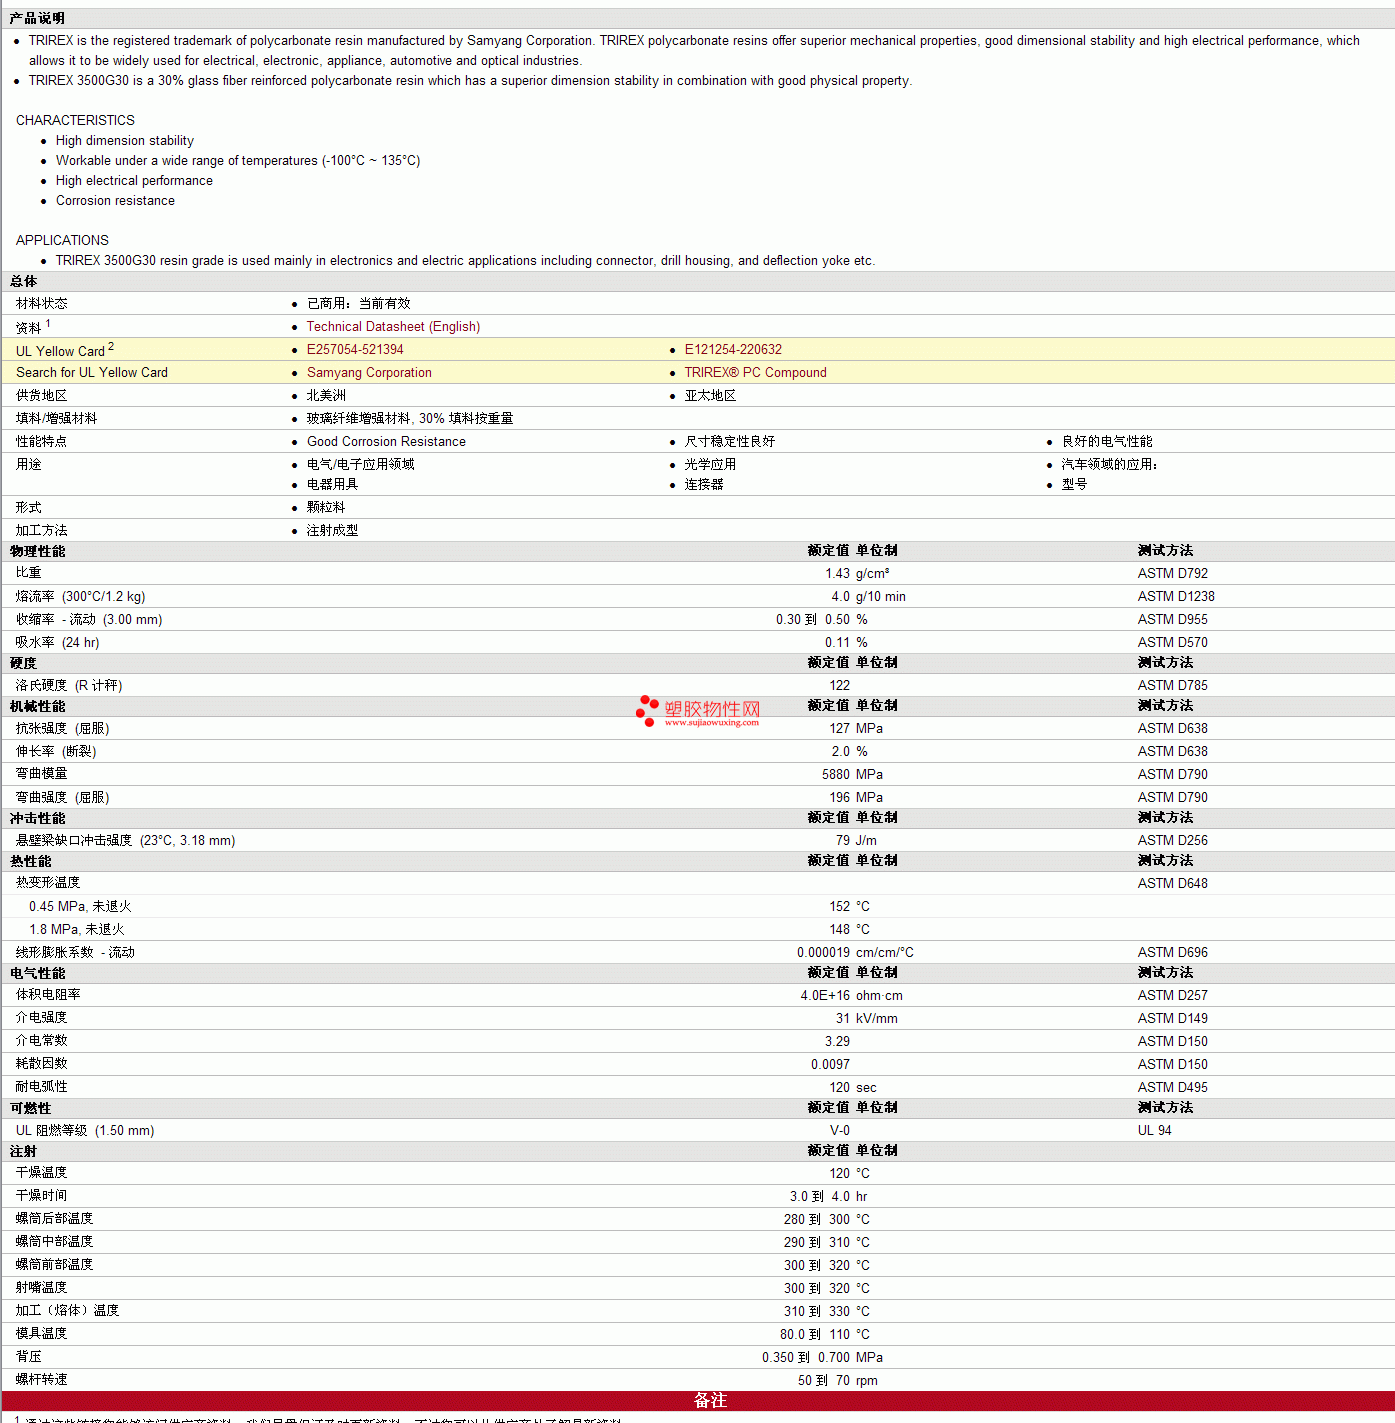1395x1423 pixels.
Task: Select 模具温度 row label
Action: coord(41,1335)
